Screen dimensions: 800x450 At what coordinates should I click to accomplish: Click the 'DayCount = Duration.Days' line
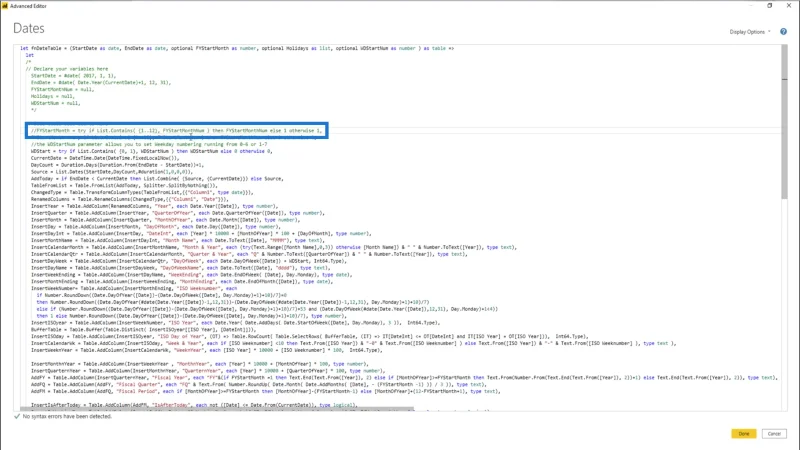pos(117,165)
